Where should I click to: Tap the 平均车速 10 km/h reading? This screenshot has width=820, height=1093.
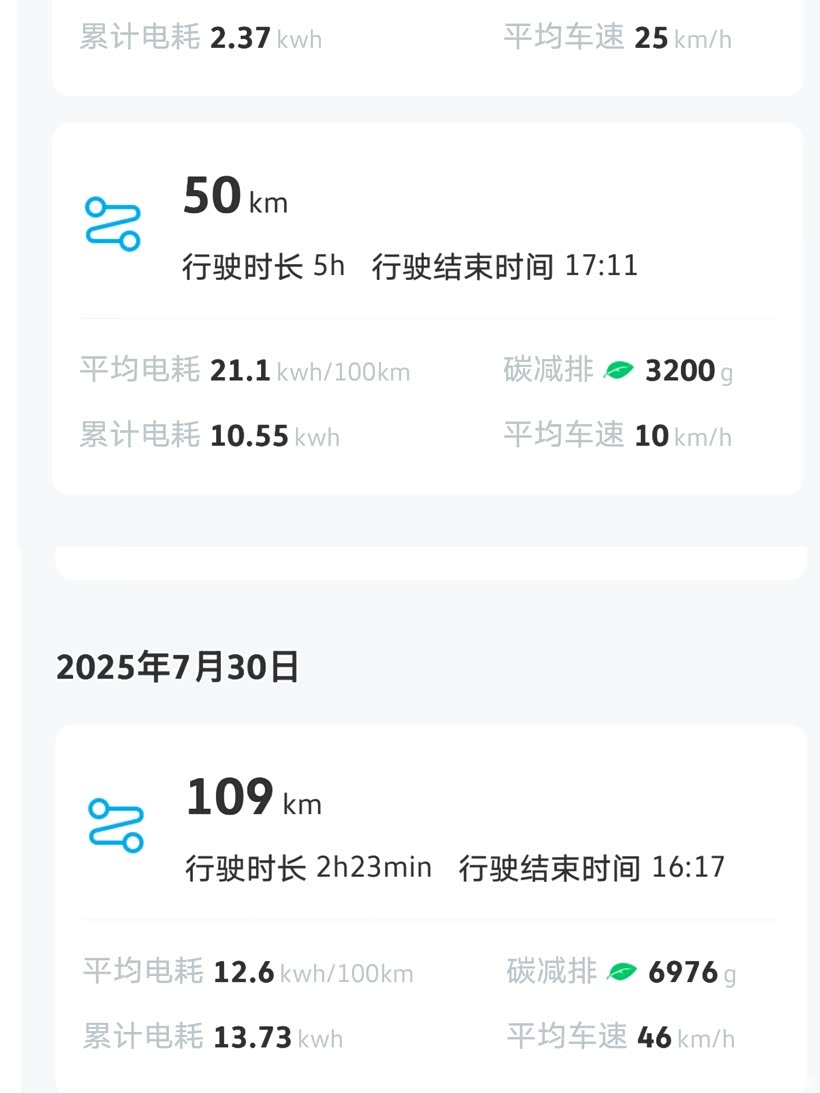[x=618, y=436]
